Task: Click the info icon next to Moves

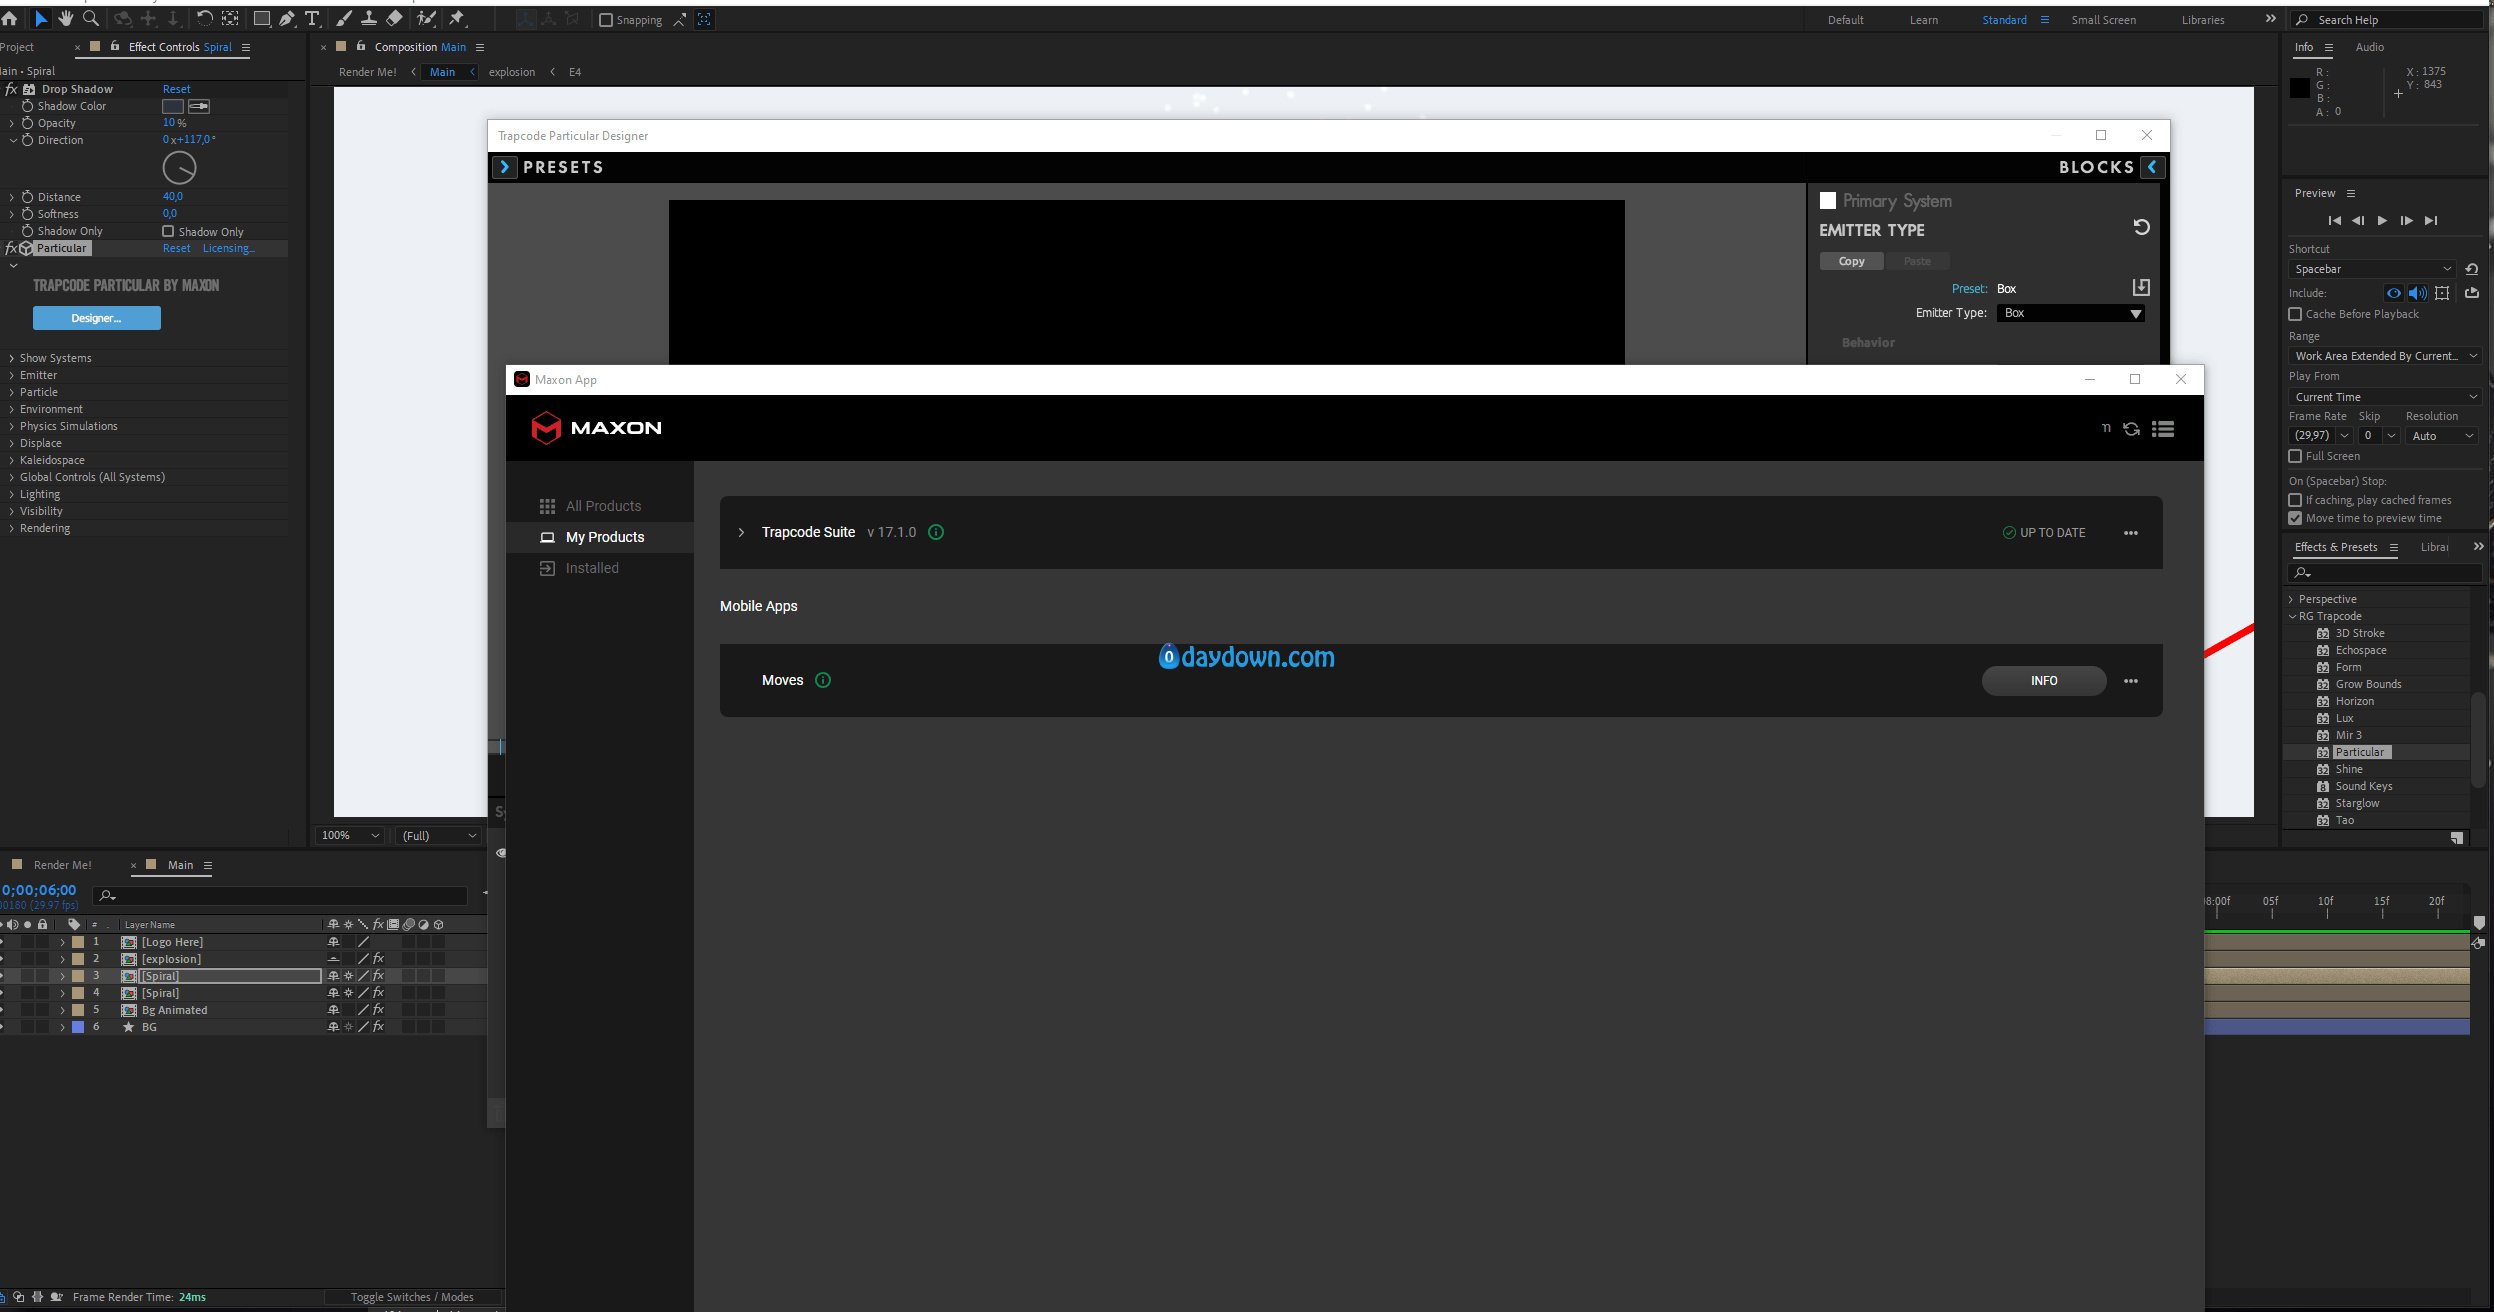Action: pyautogui.click(x=823, y=680)
